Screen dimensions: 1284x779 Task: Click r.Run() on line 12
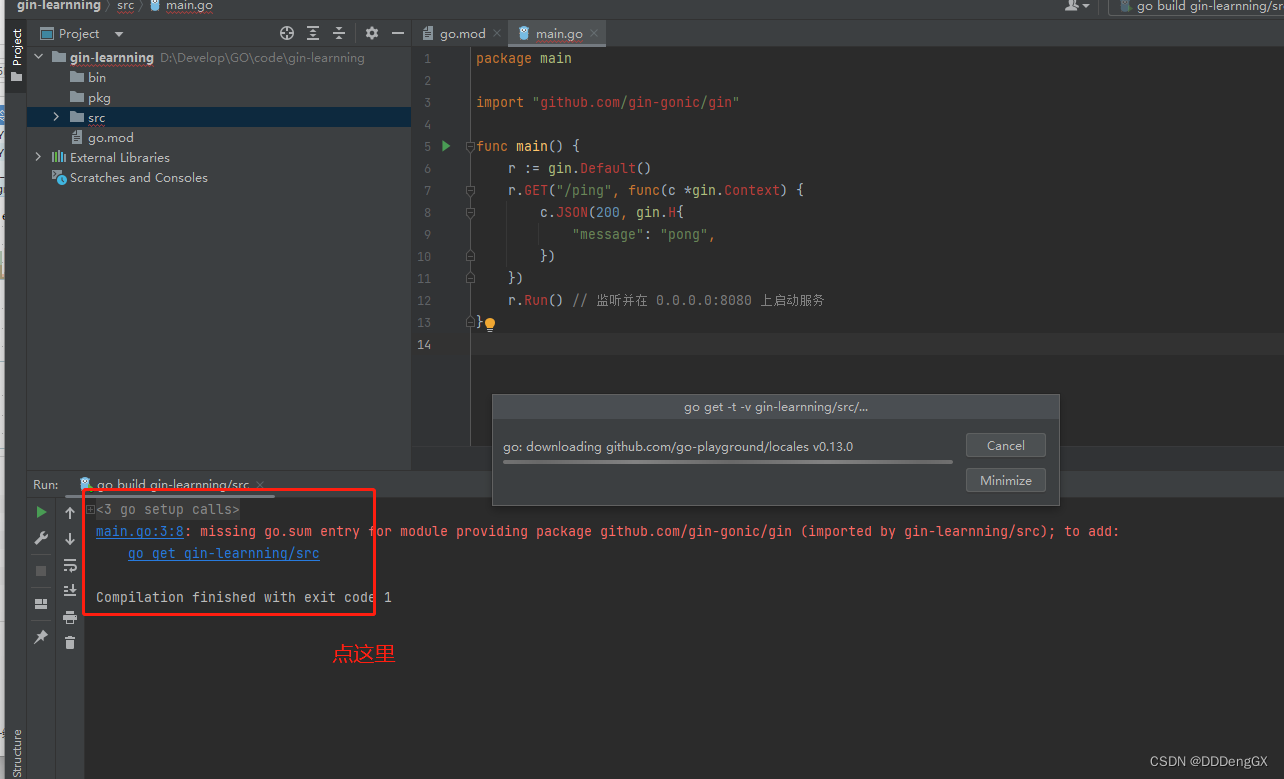pyautogui.click(x=536, y=300)
